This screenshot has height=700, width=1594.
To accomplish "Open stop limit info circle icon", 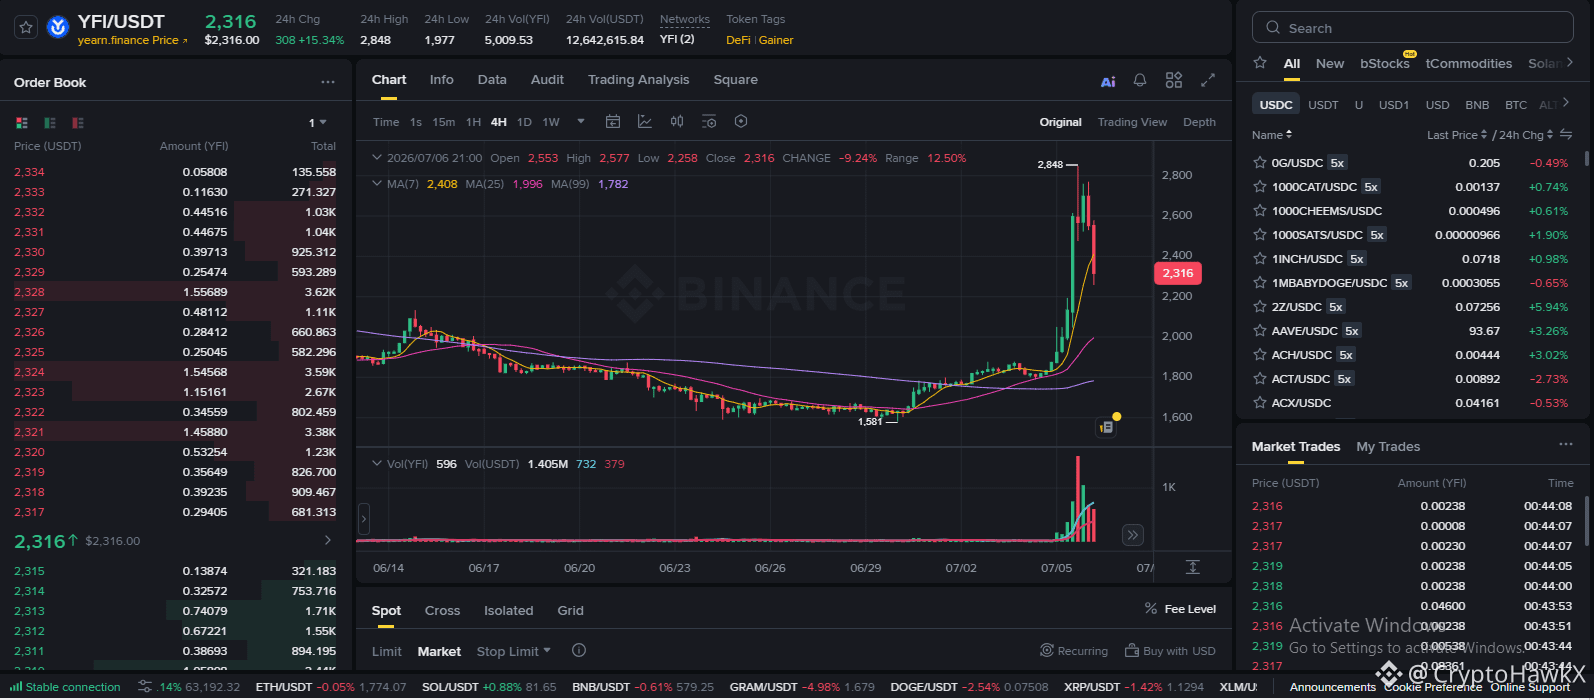I will click(578, 650).
